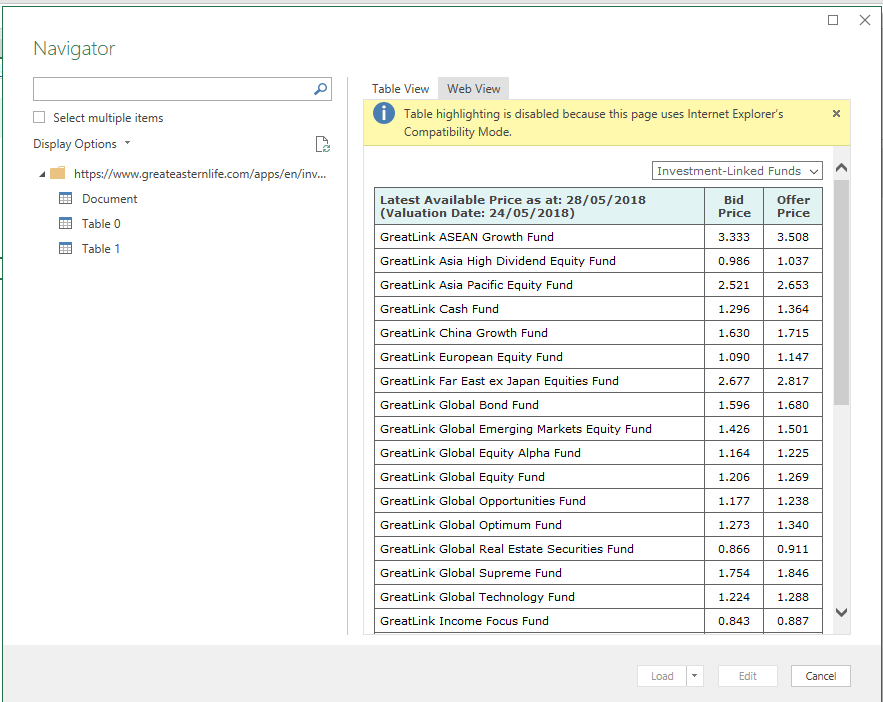The width and height of the screenshot is (883, 702).
Task: Click the web view scroll down arrow
Action: (841, 612)
